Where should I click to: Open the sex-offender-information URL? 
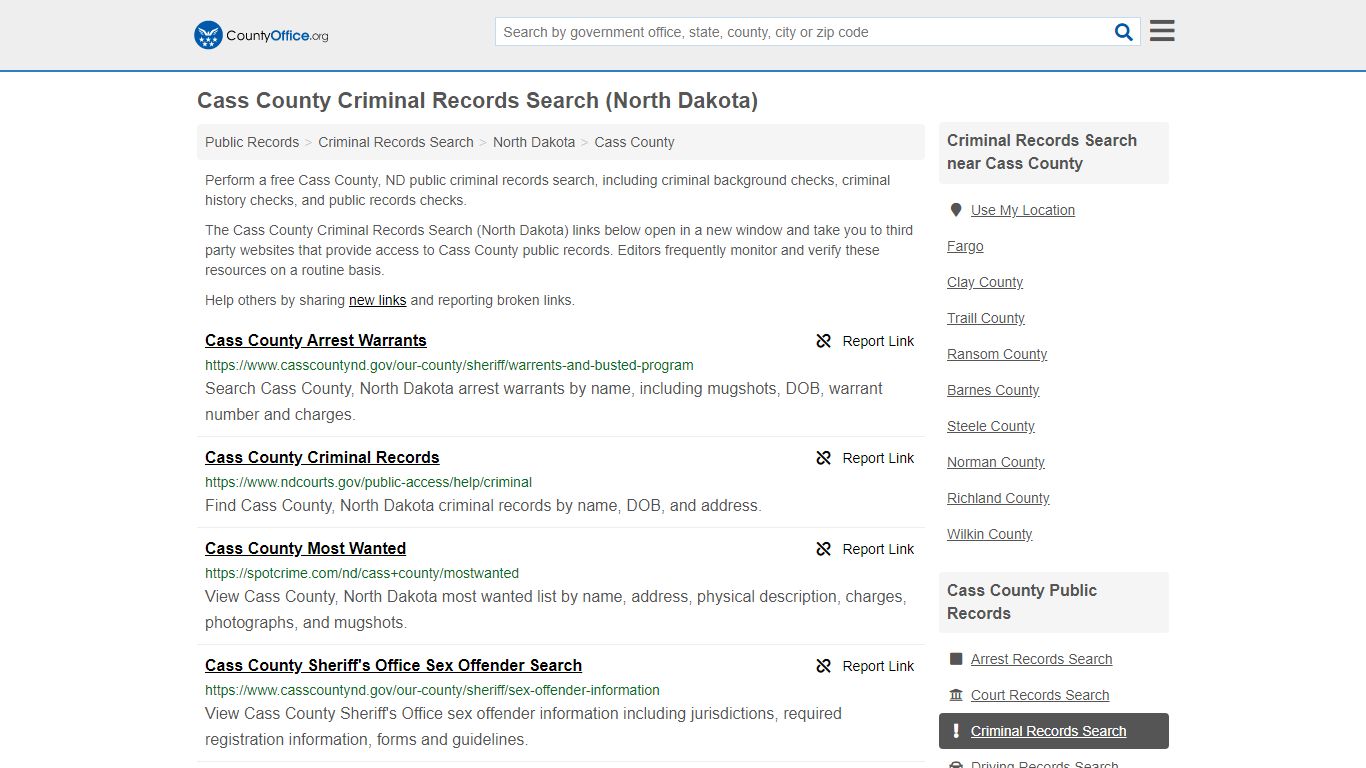(432, 690)
